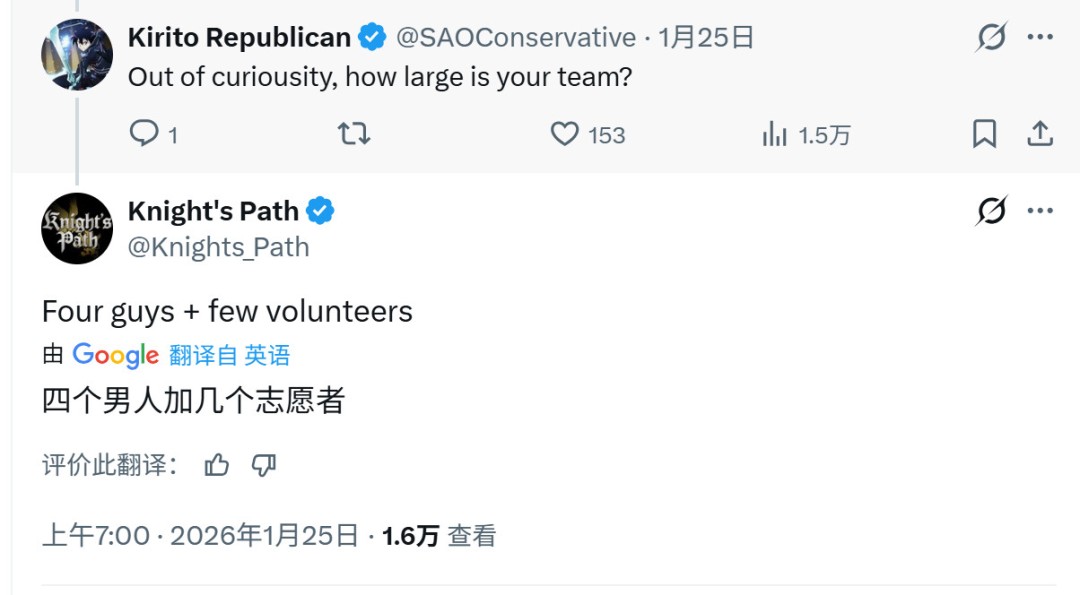The image size is (1080, 595).
Task: Open the @Knights_Path handle link
Action: 219,246
